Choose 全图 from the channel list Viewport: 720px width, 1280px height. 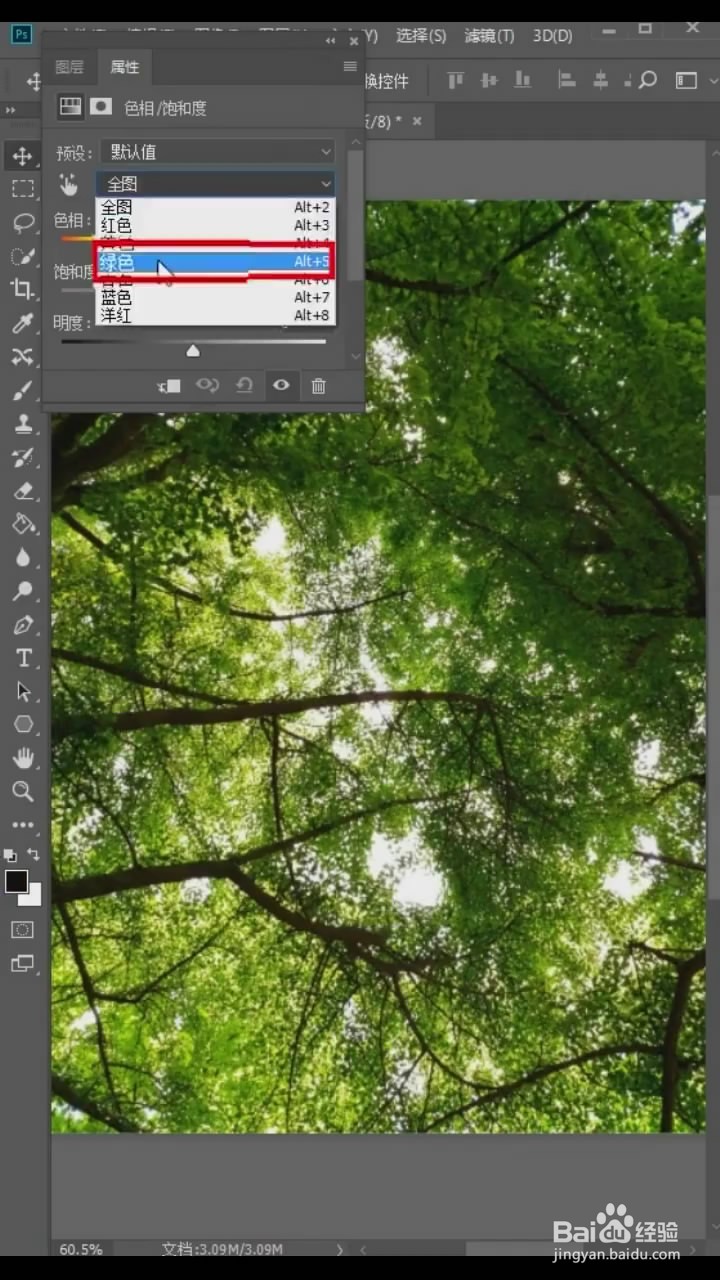[x=215, y=208]
